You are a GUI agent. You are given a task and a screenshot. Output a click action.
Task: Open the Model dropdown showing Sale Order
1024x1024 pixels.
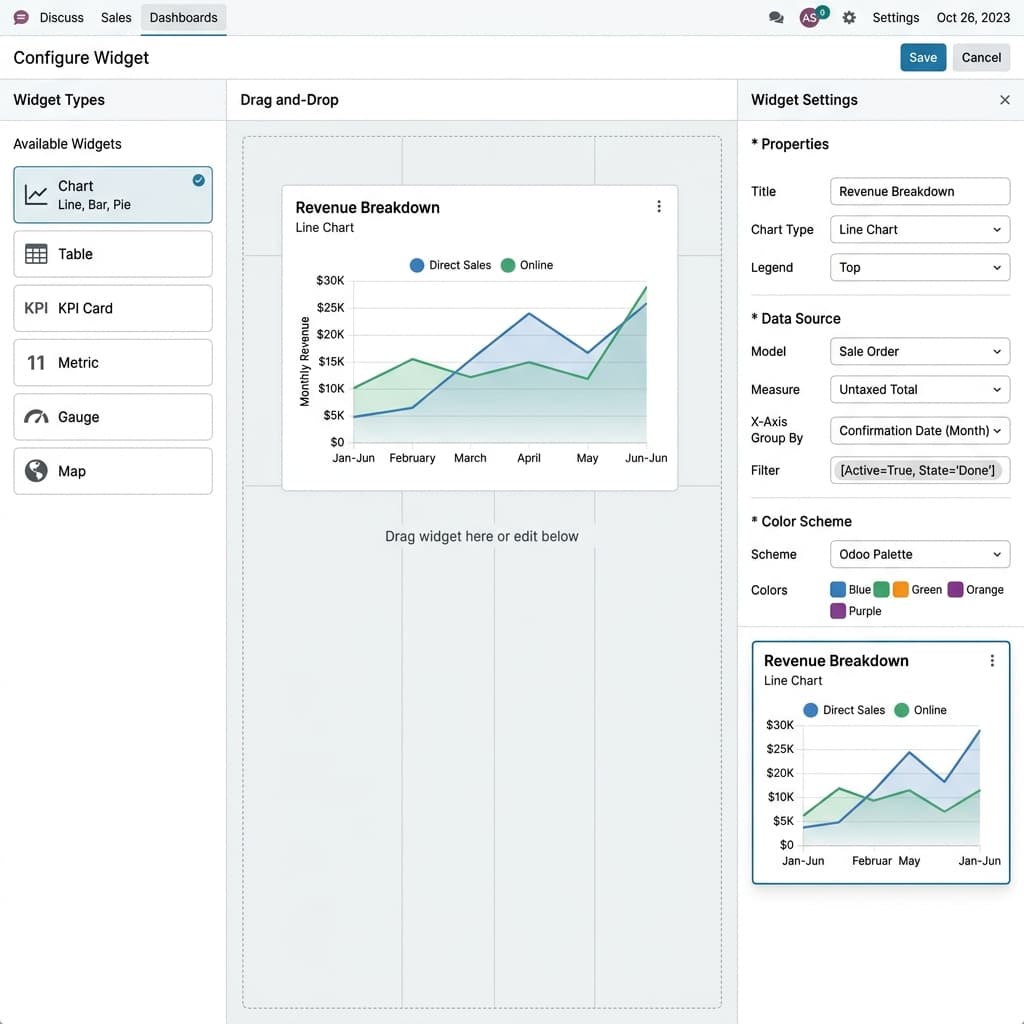(x=920, y=351)
